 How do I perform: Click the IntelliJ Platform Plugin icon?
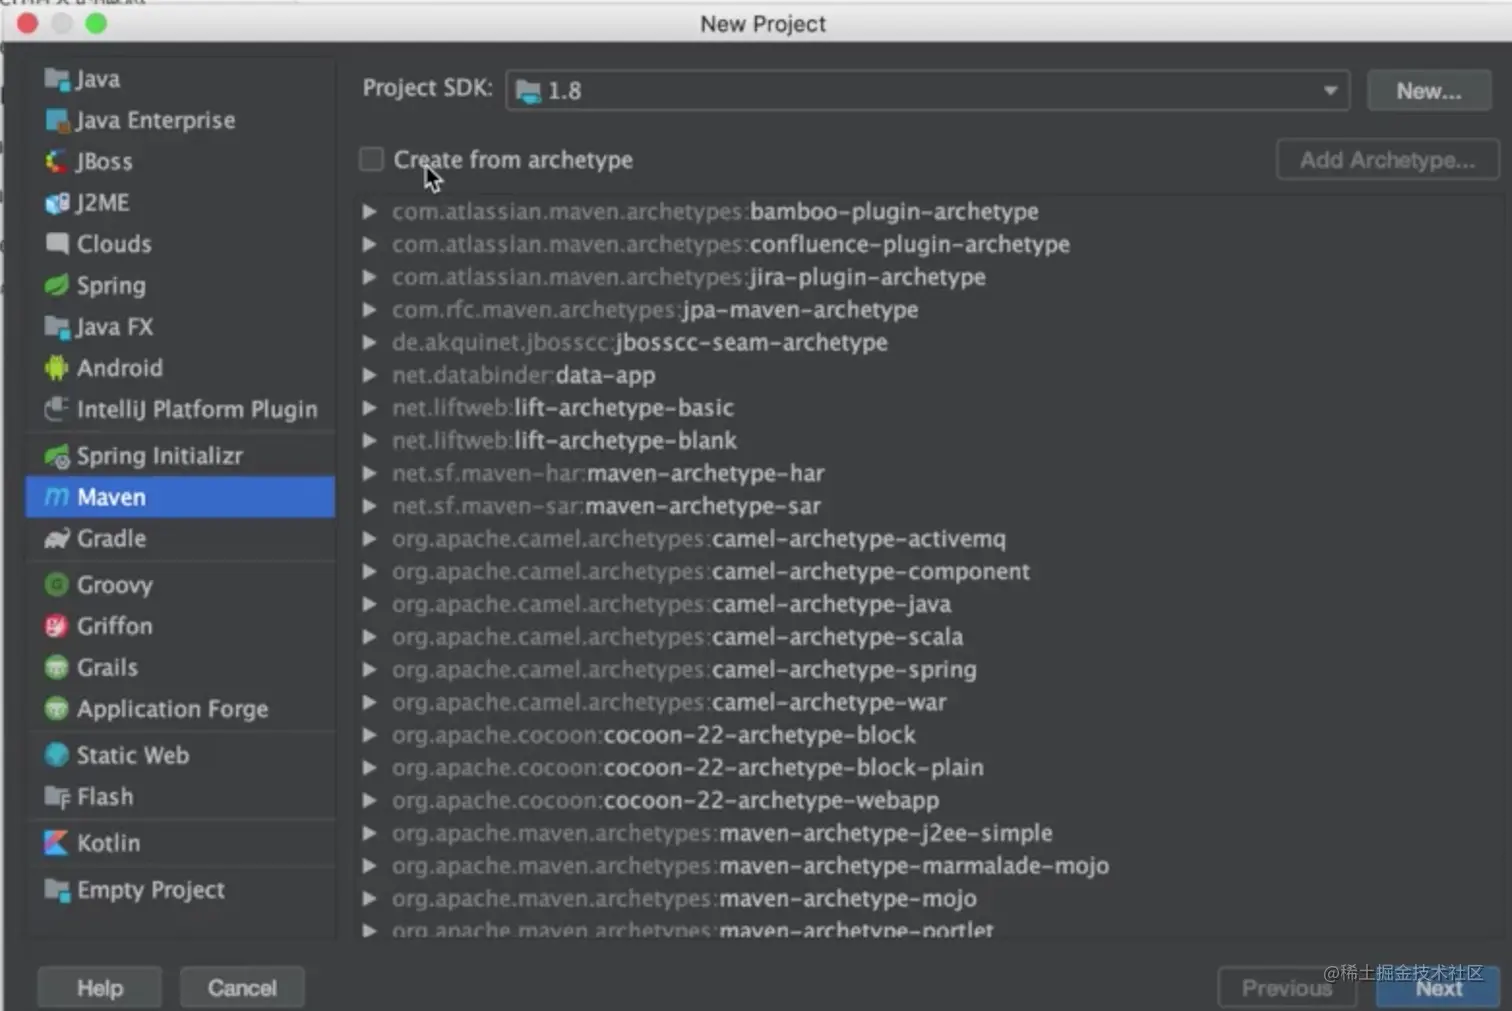[57, 409]
